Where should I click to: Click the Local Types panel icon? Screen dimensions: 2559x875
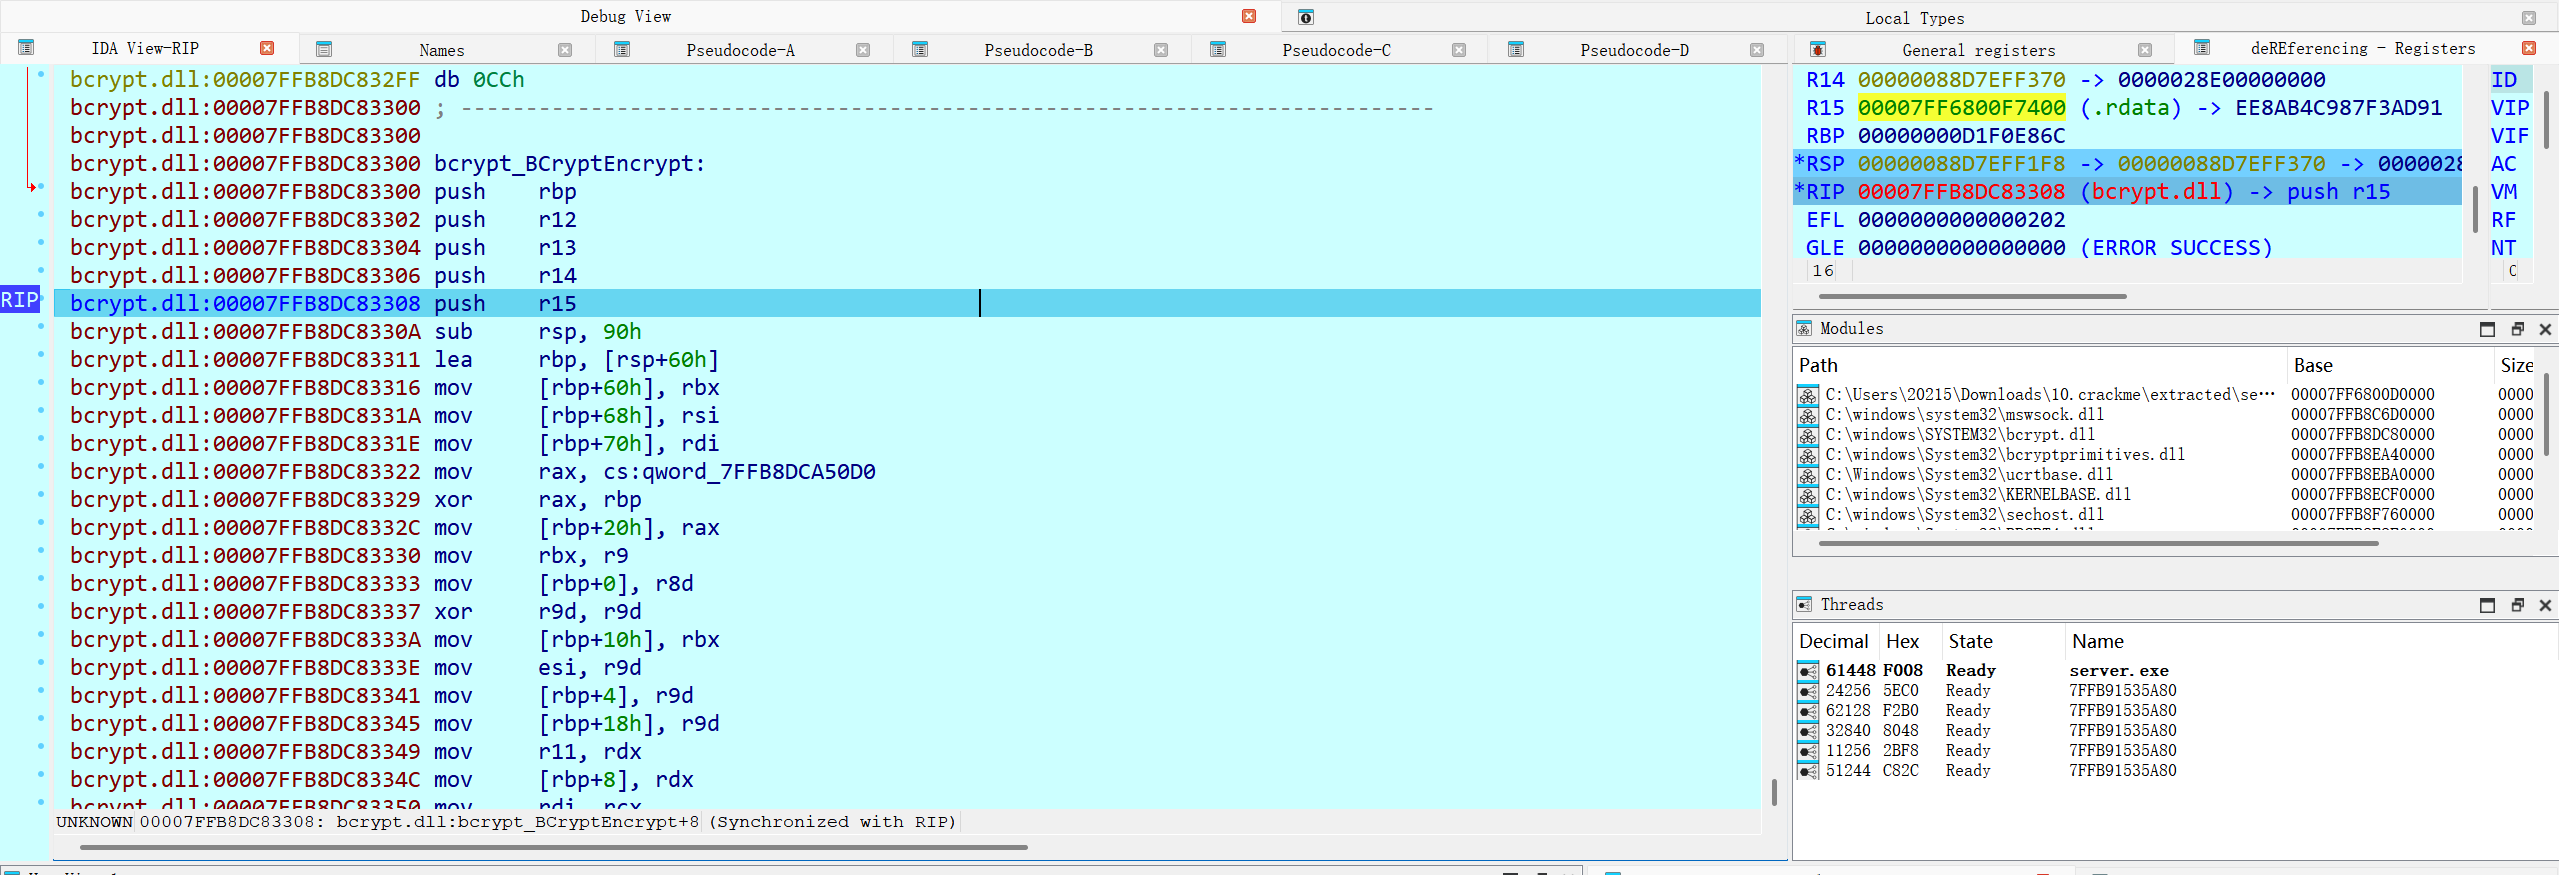pos(1306,17)
